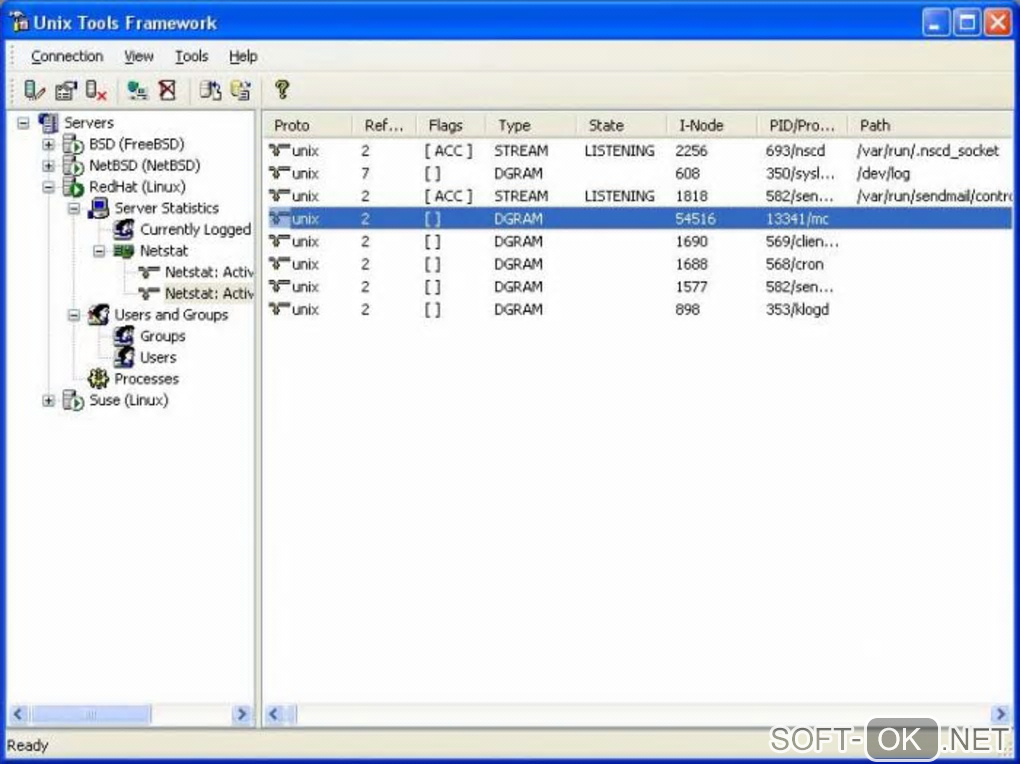The image size is (1020, 764).
Task: Maximize the Unix Tools Framework window
Action: pos(967,23)
